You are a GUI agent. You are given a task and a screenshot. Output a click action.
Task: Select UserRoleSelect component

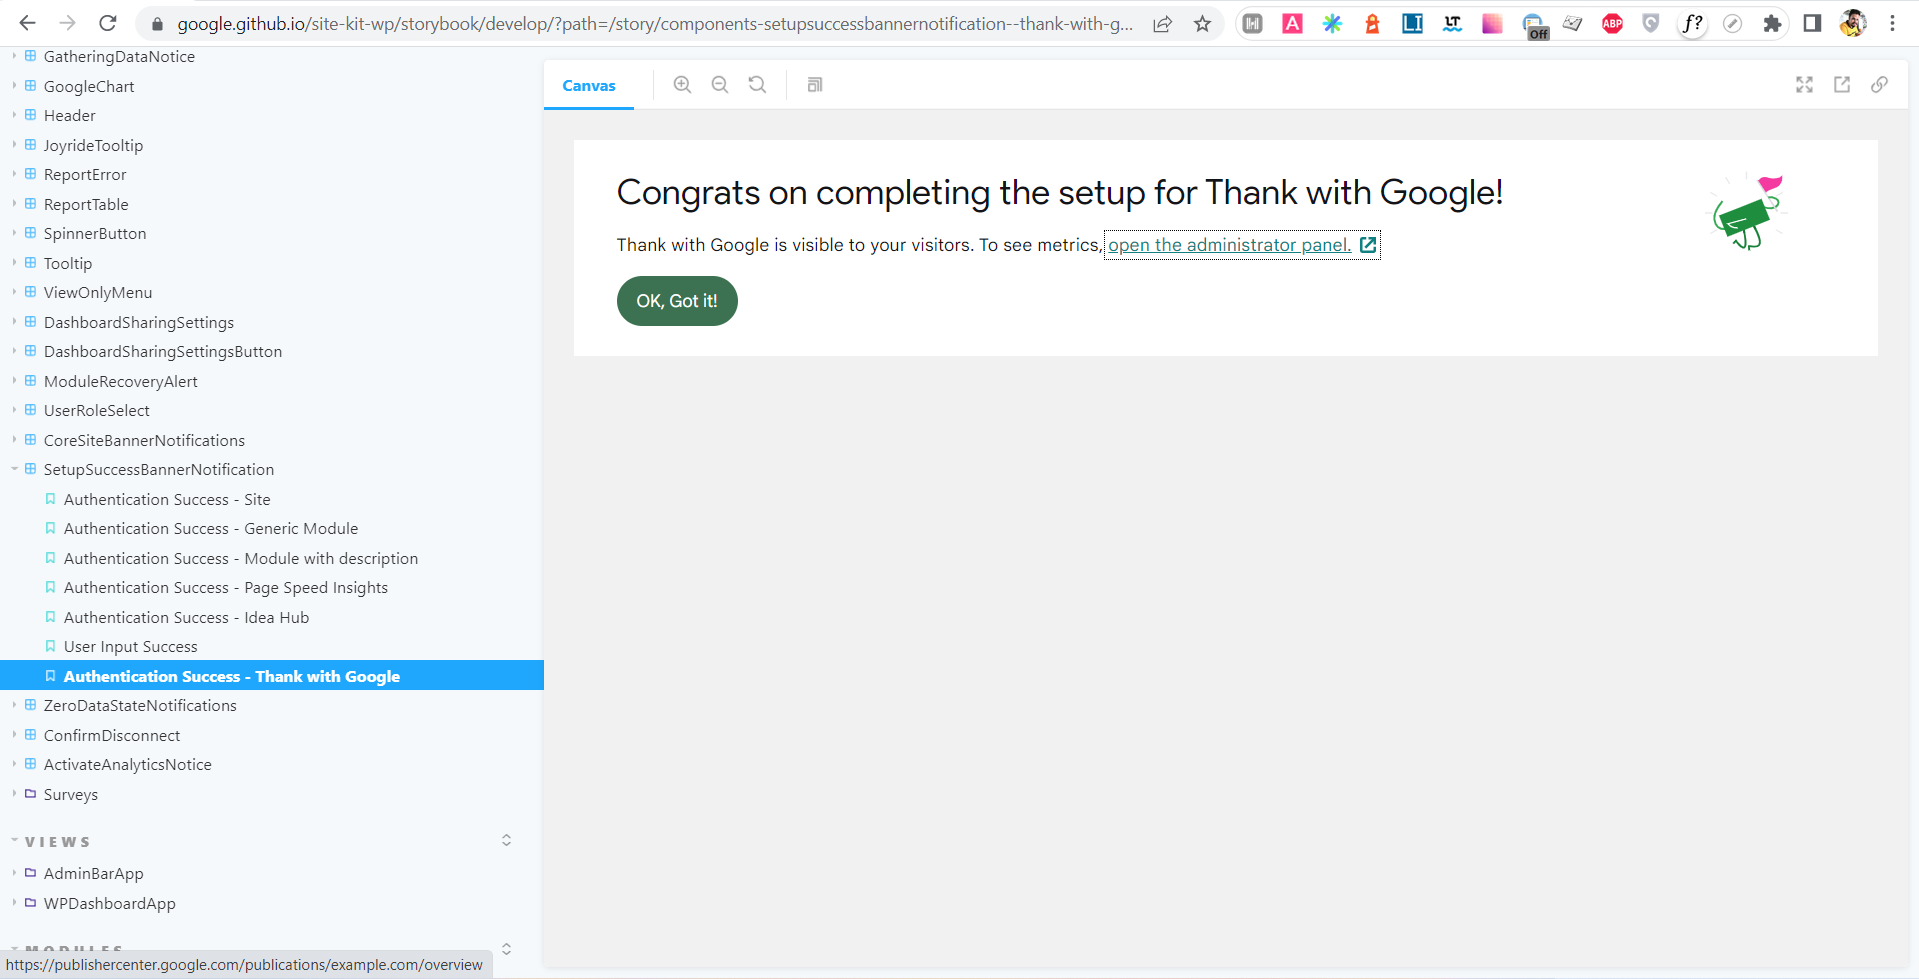coord(97,410)
